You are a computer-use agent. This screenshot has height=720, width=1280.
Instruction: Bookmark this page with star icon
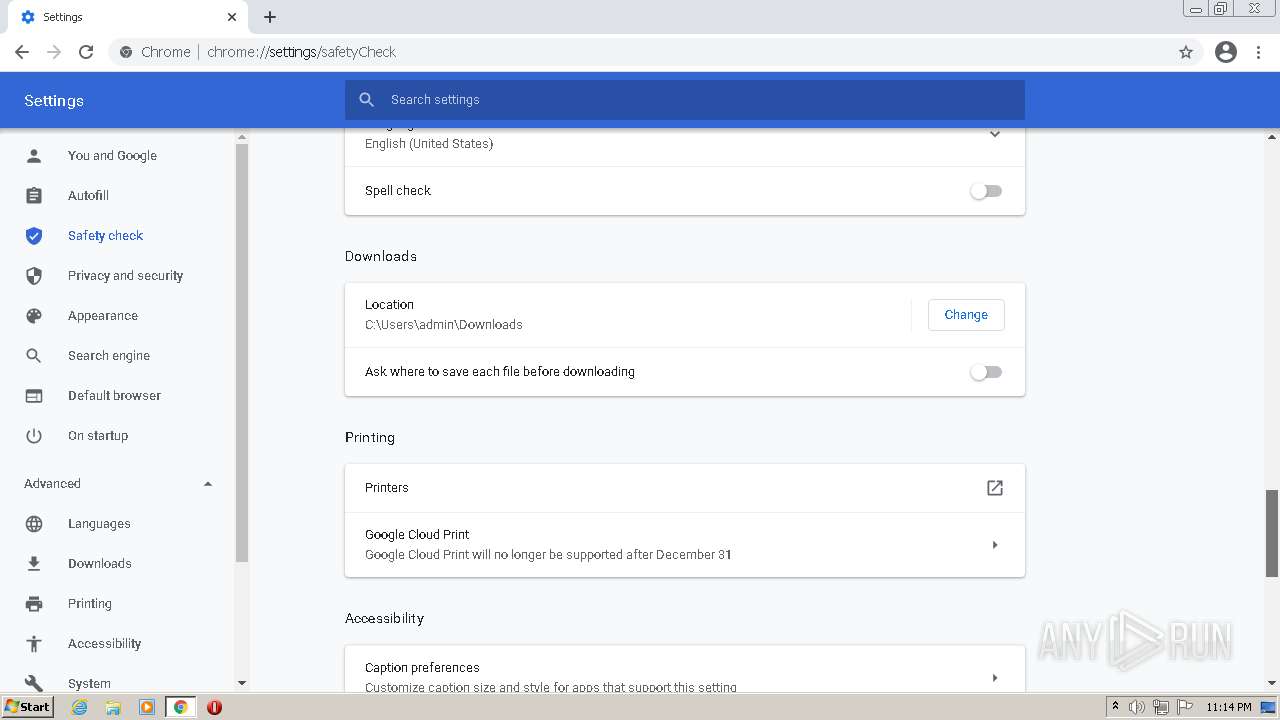(x=1186, y=52)
